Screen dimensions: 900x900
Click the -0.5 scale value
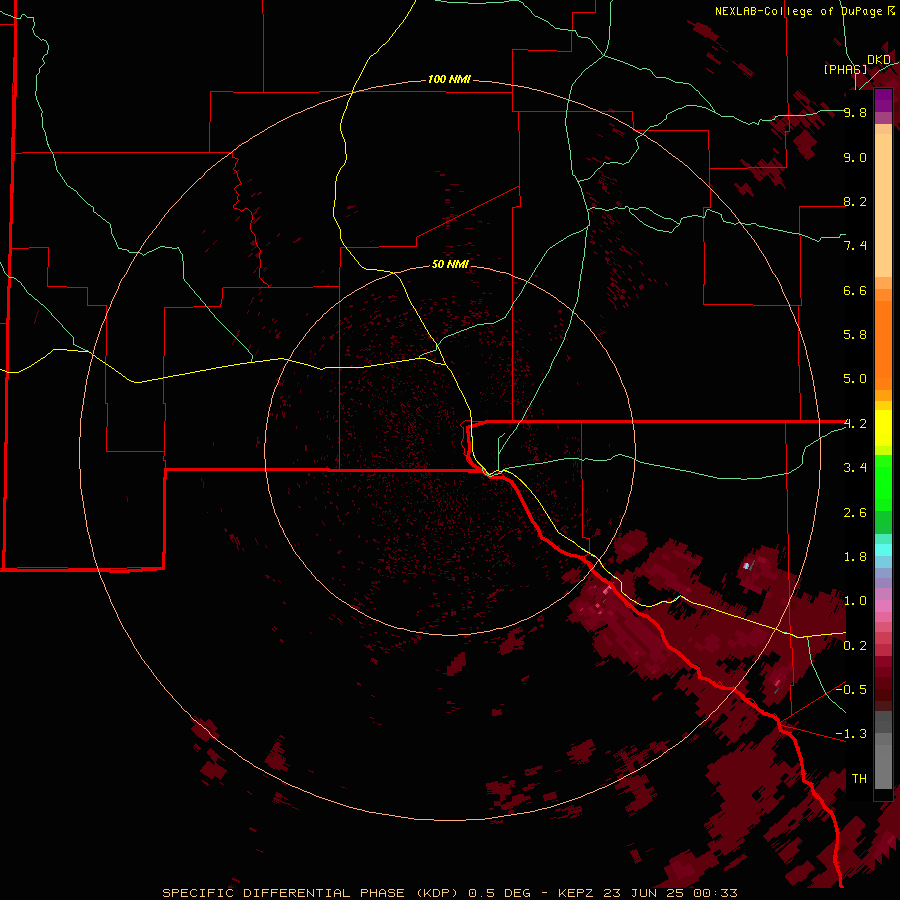pos(851,690)
